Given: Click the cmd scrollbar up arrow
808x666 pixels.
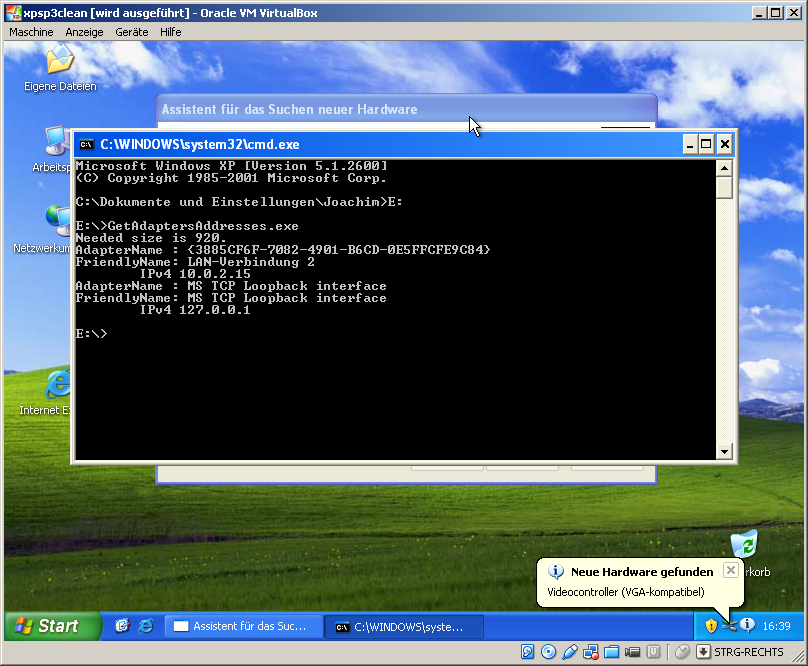Looking at the screenshot, I should (725, 168).
